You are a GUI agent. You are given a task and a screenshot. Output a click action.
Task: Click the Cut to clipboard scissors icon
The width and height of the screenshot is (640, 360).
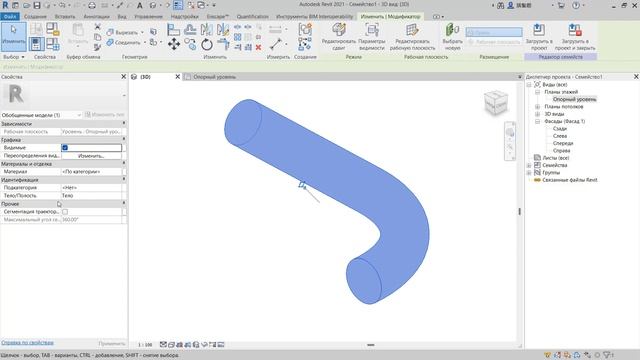[x=97, y=27]
